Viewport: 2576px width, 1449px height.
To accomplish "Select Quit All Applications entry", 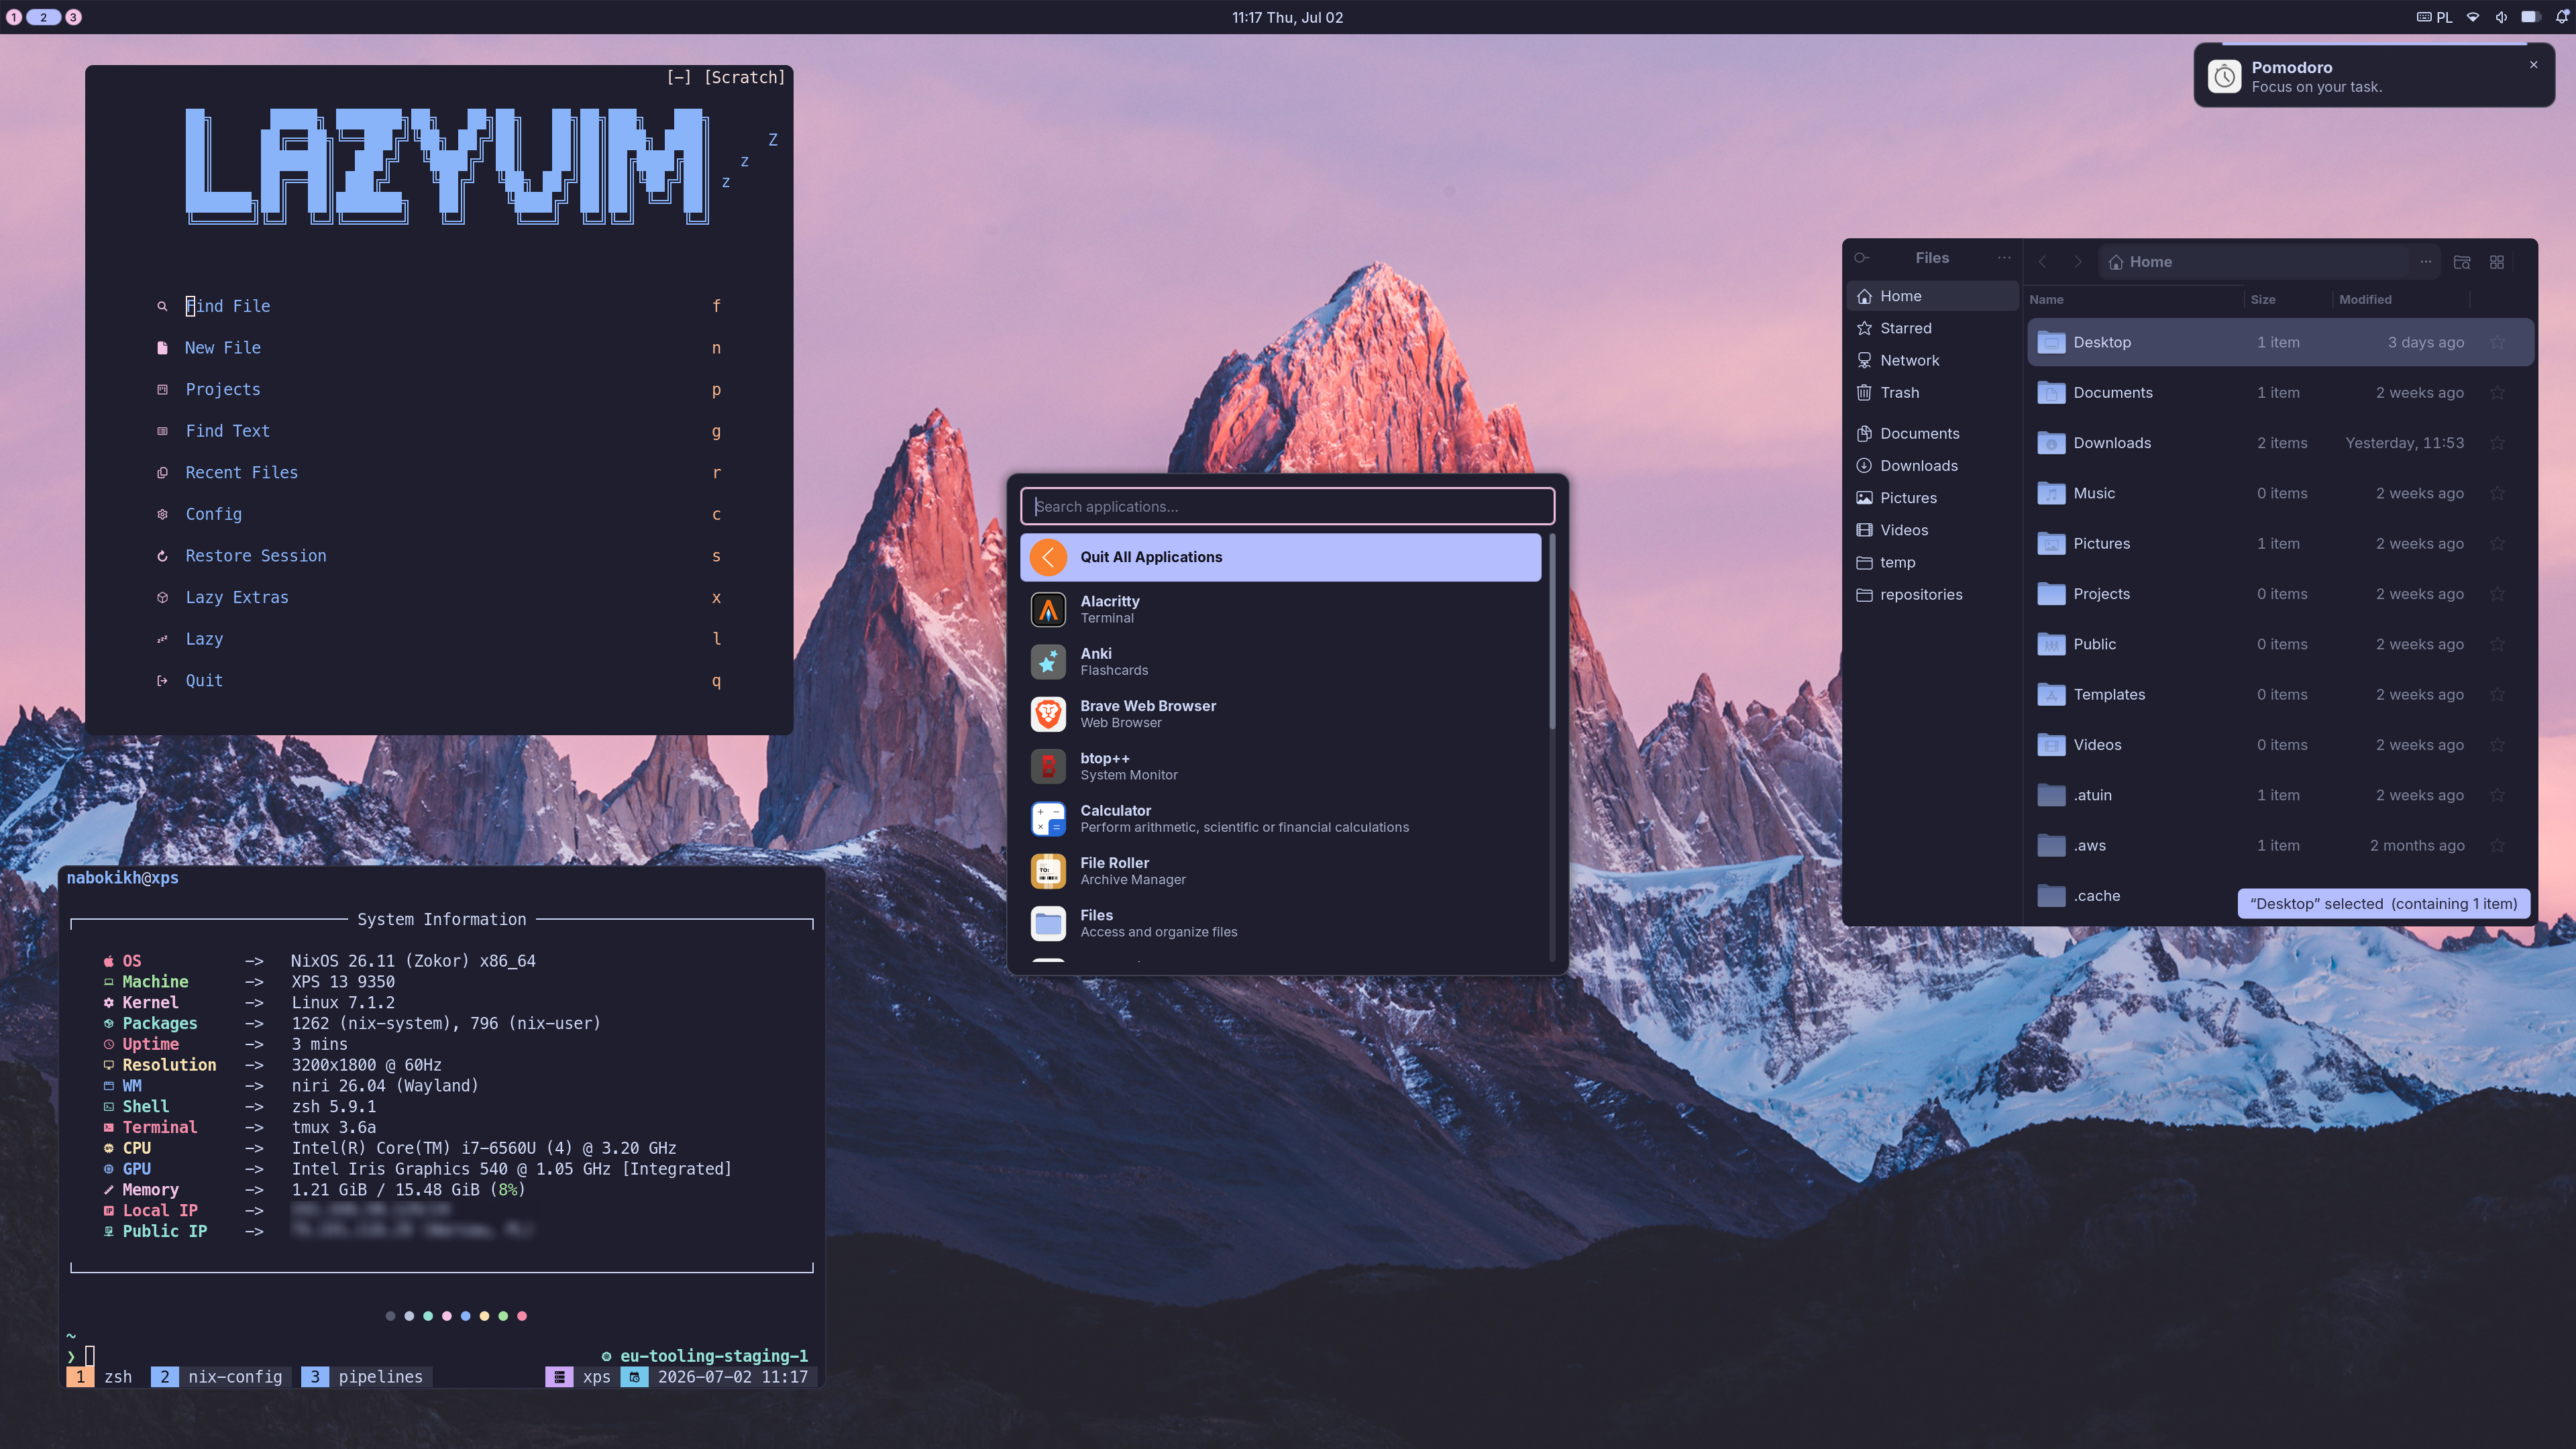I will coord(1280,557).
